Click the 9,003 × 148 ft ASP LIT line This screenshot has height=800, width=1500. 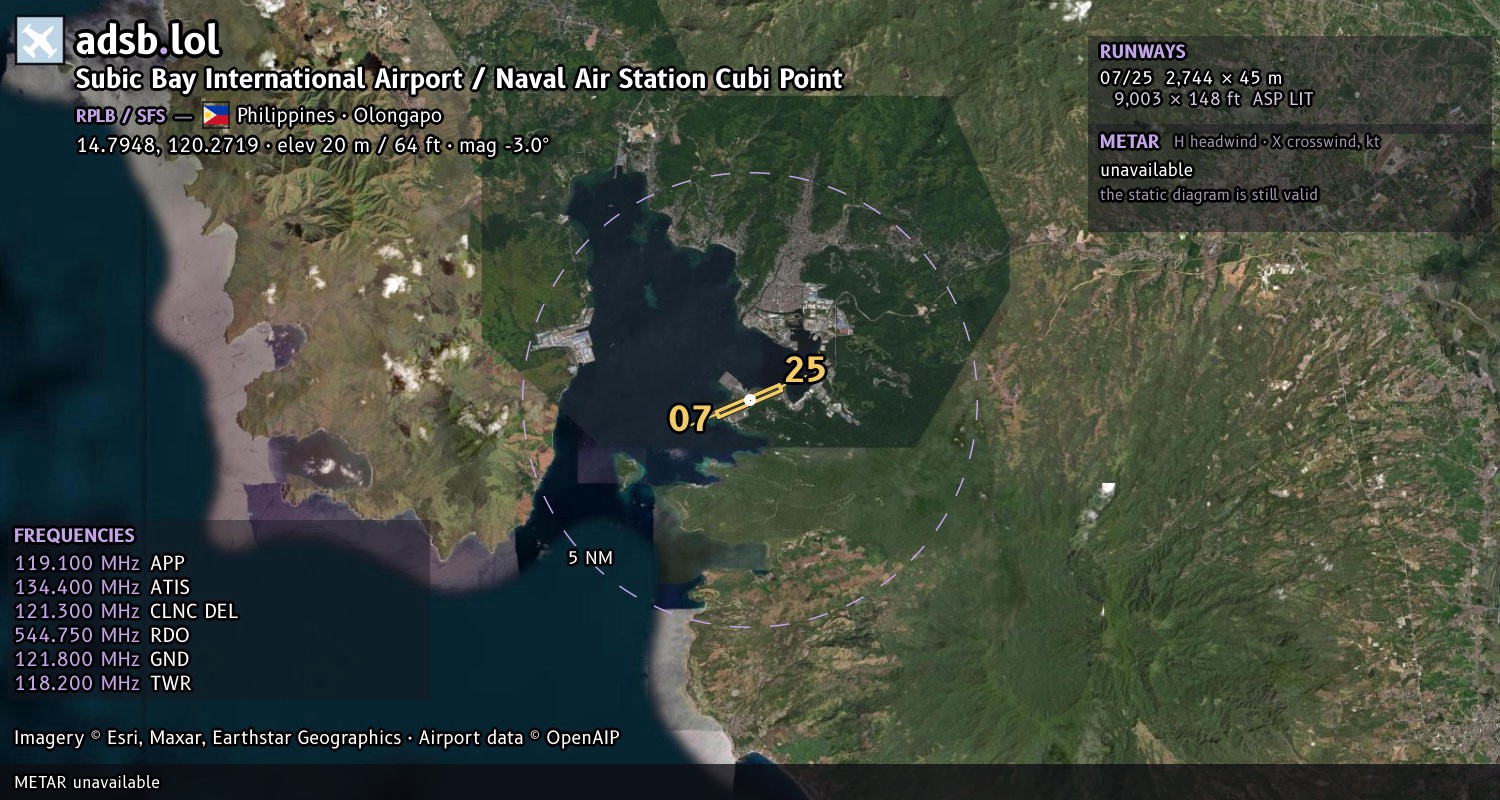(x=1213, y=99)
